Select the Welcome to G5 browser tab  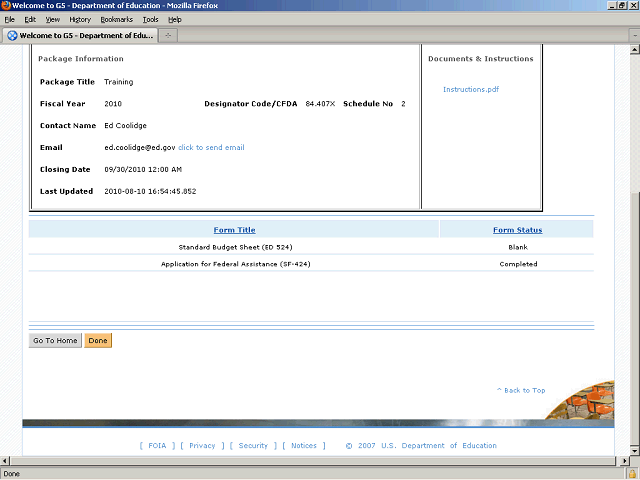click(x=80, y=36)
